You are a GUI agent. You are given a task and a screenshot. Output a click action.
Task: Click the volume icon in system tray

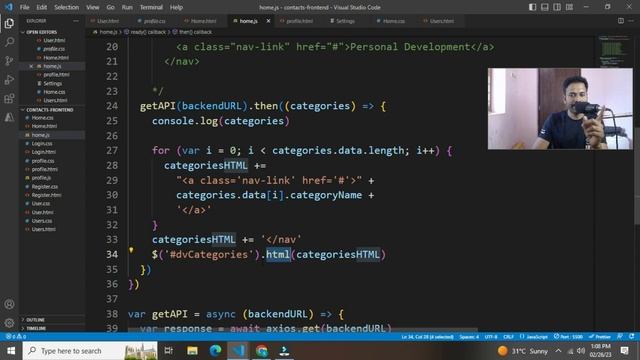[x=581, y=351]
